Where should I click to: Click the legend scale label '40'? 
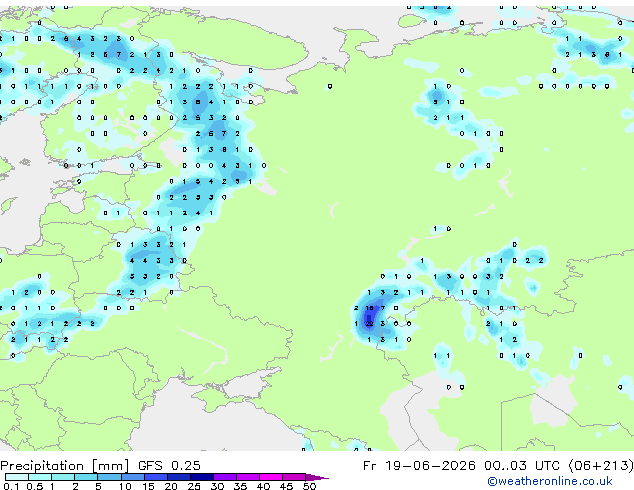[x=263, y=486]
